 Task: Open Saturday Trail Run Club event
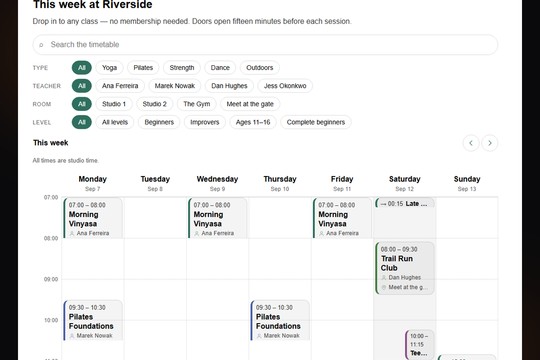(x=405, y=268)
